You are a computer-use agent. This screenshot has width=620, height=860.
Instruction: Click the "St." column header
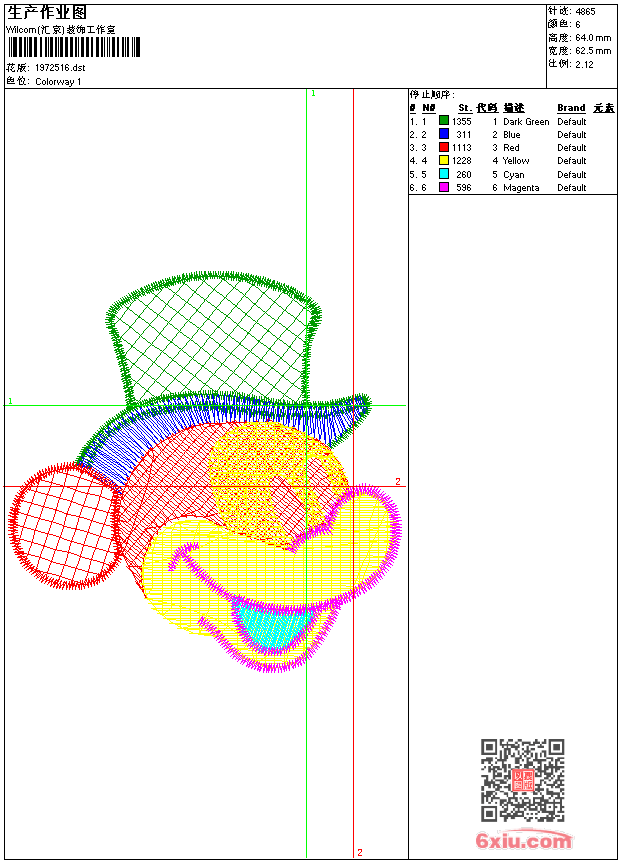[x=465, y=108]
